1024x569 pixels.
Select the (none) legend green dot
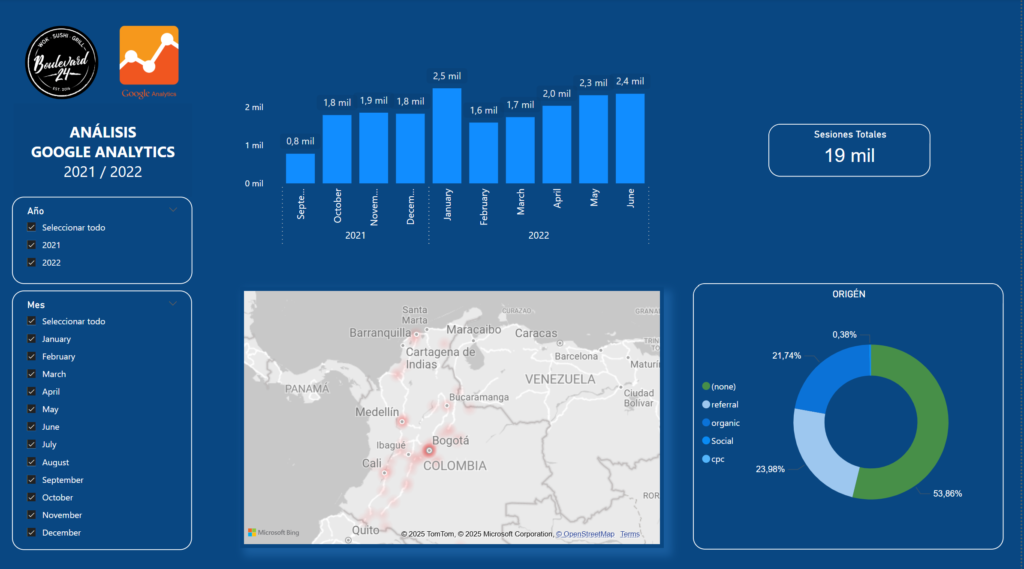click(706, 387)
